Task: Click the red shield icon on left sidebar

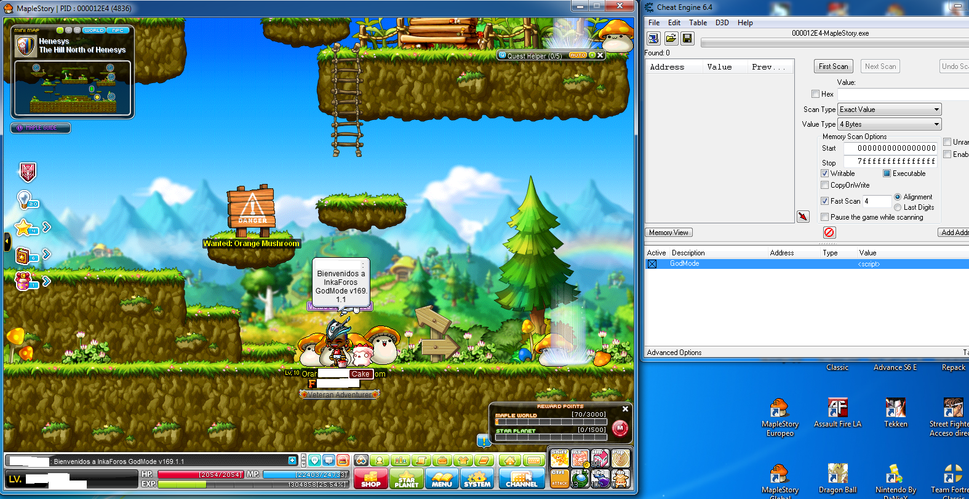Action: point(27,173)
